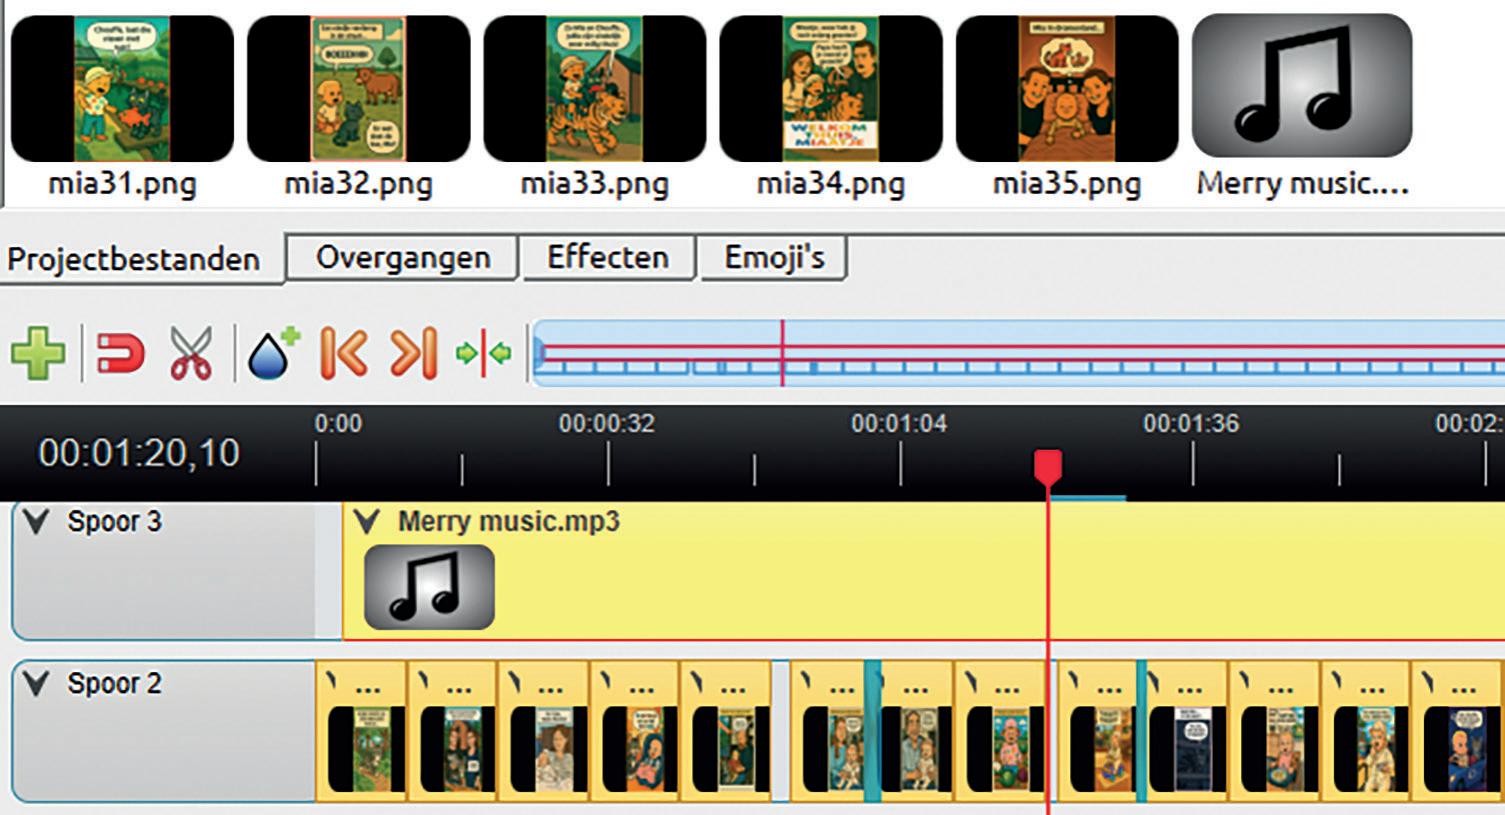Open the Emoji's tab
The image size is (1505, 815).
coord(774,257)
